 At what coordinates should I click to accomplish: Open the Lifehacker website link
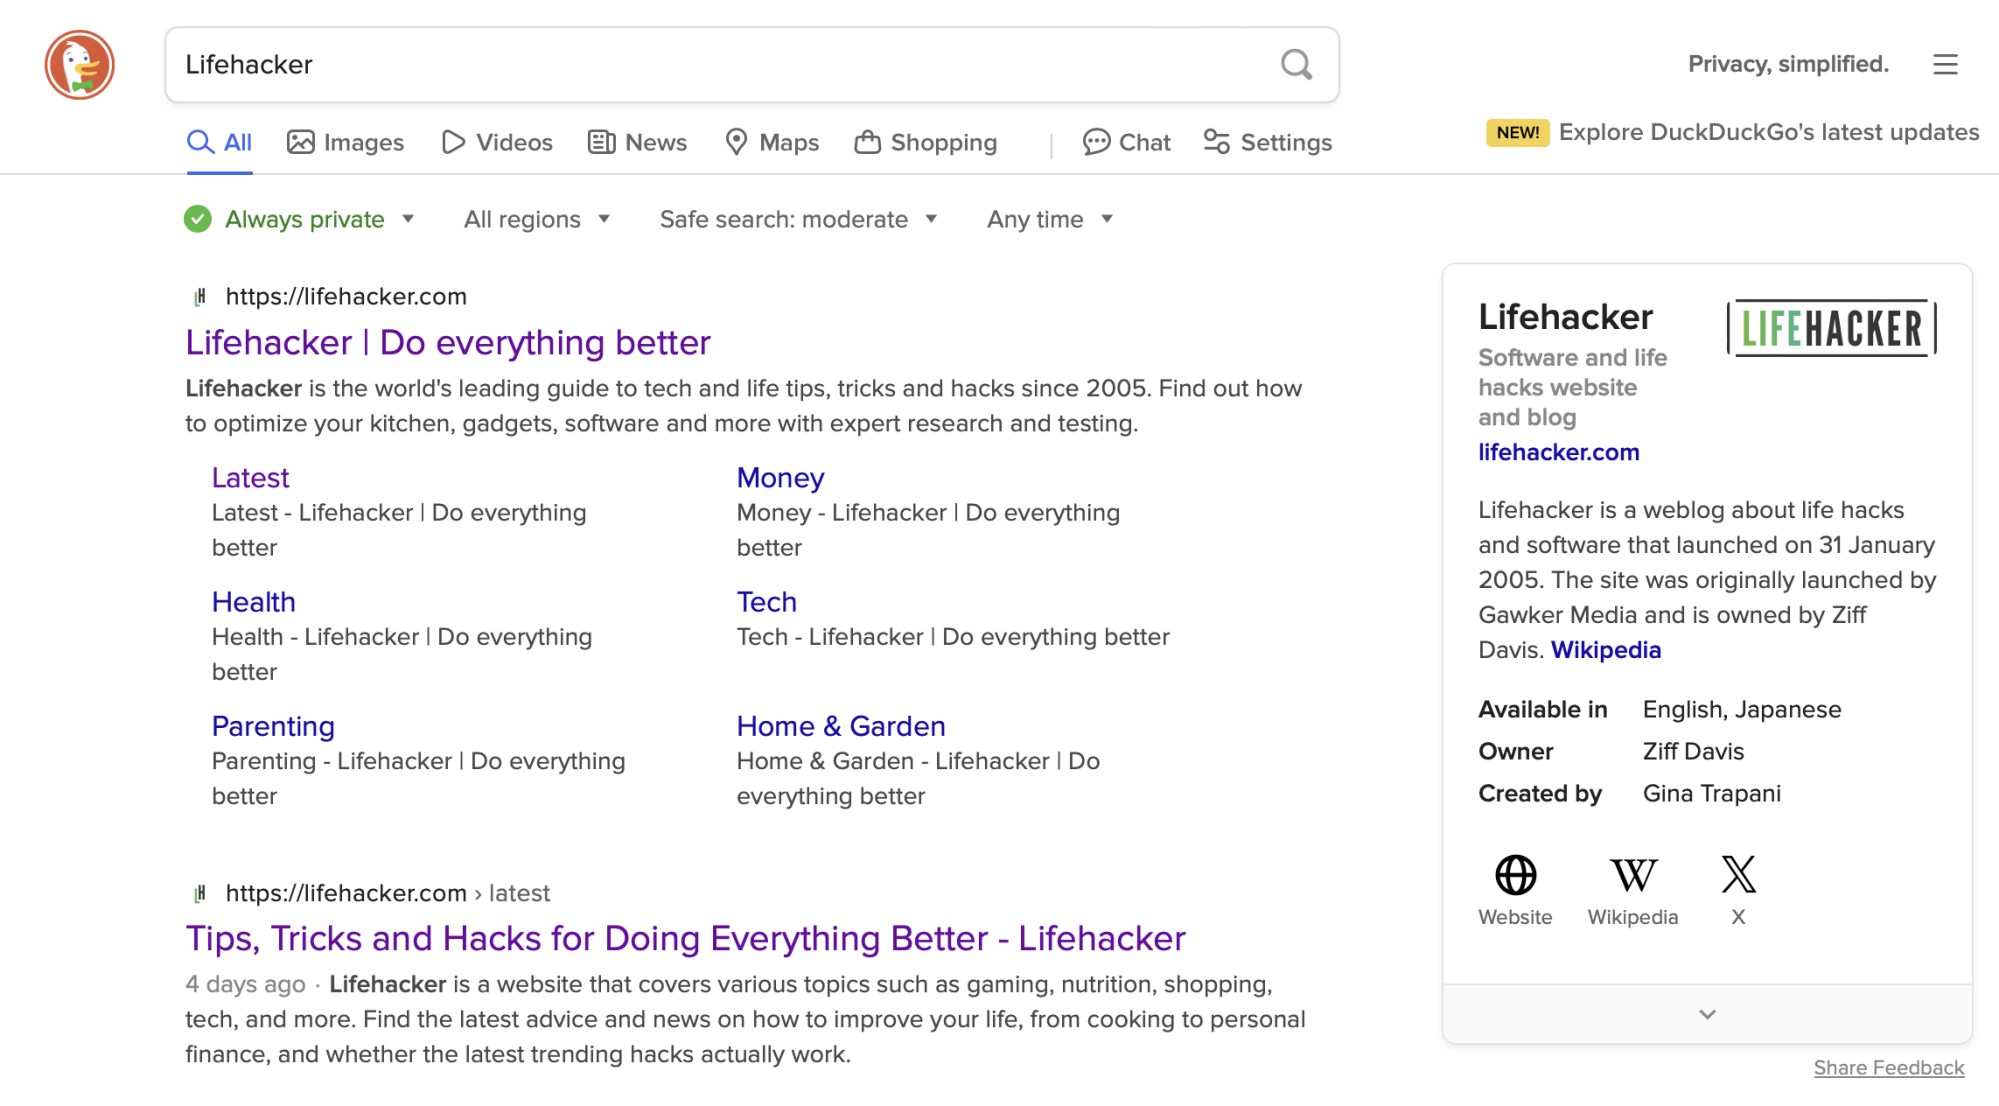tap(448, 341)
